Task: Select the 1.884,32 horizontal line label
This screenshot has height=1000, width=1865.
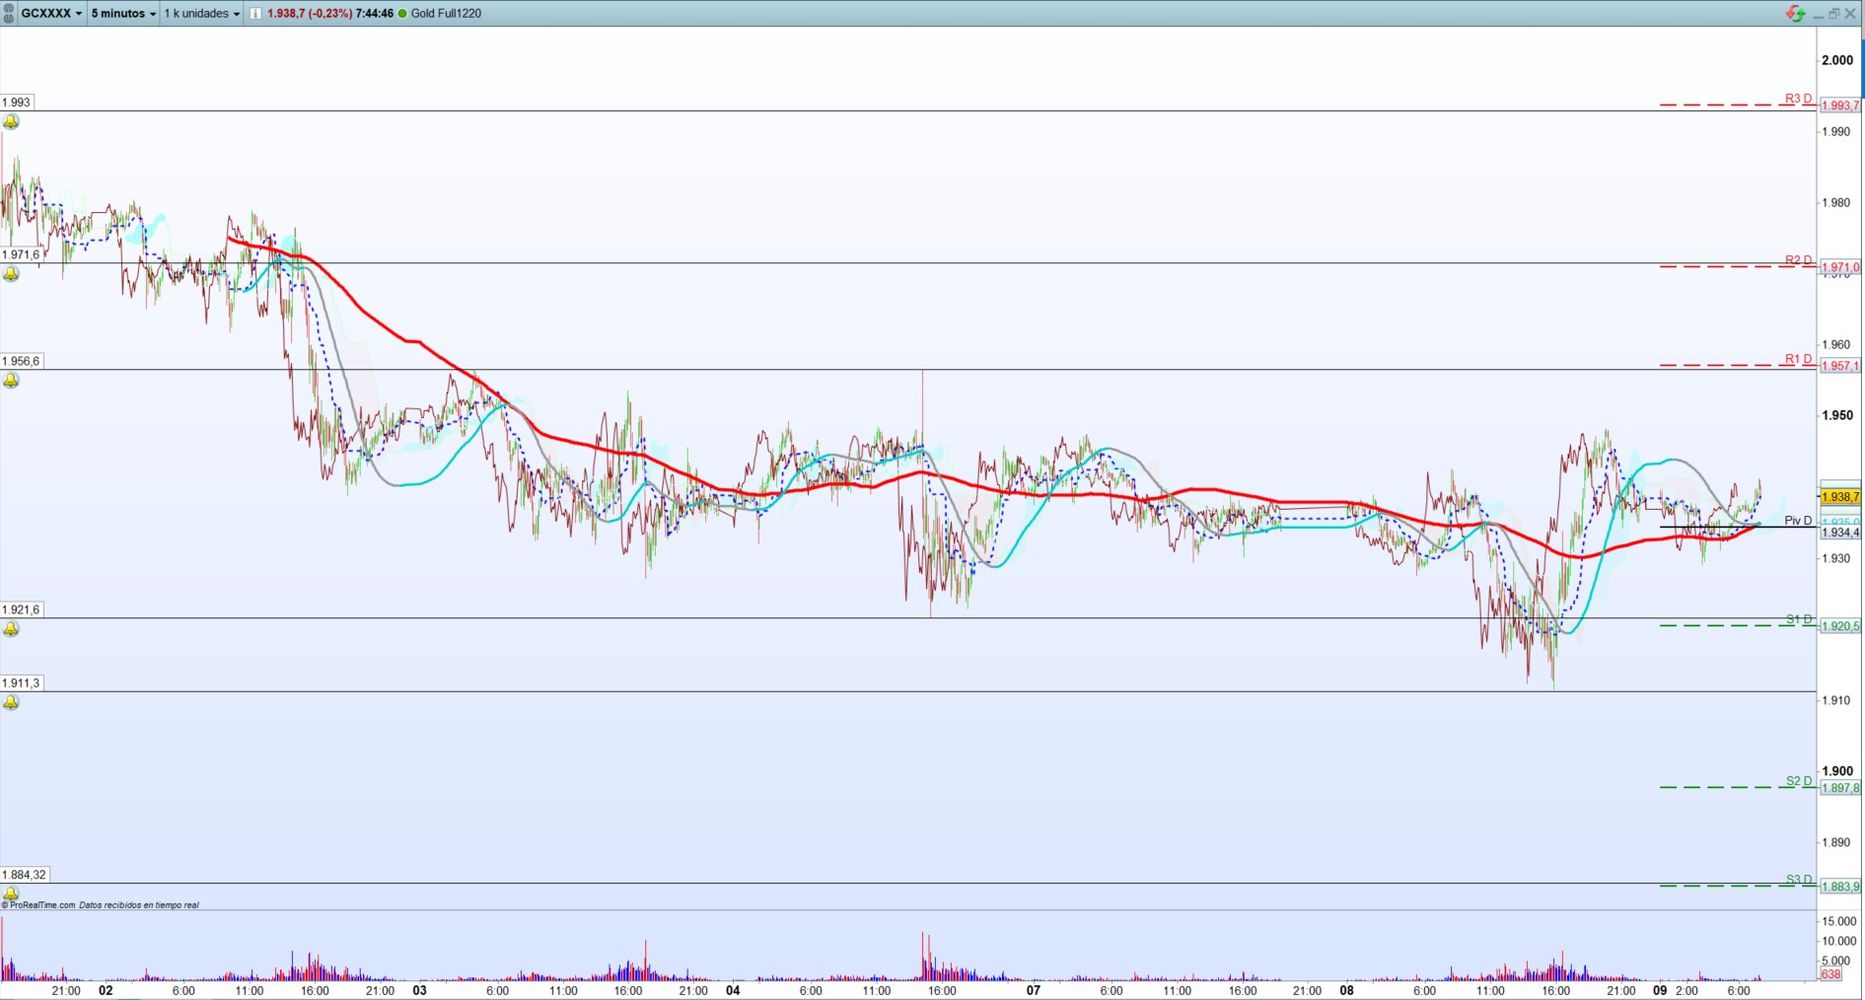Action: point(24,874)
